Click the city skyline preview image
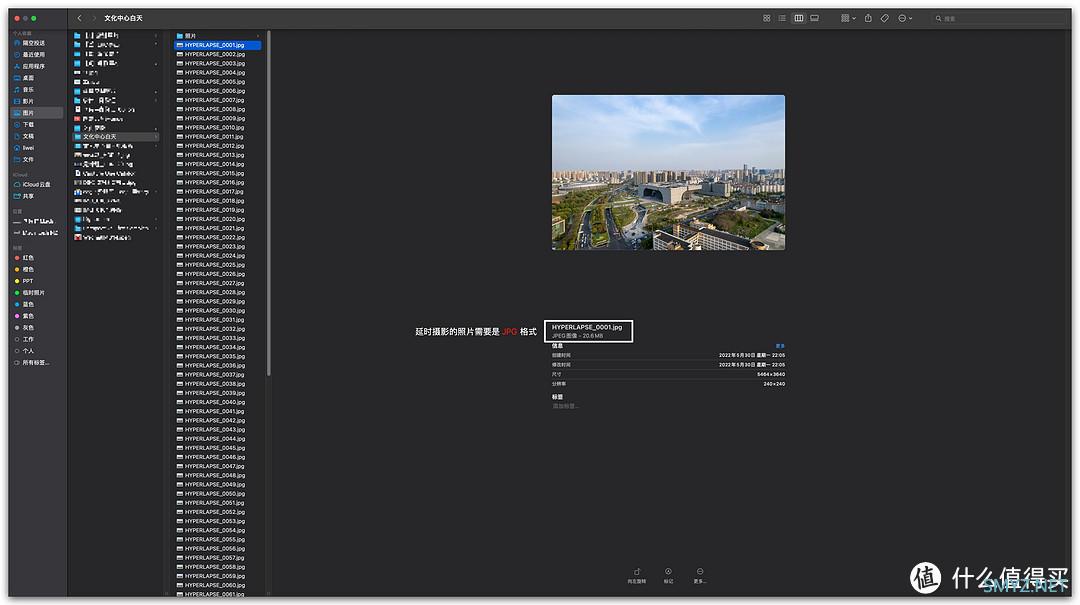 point(668,172)
